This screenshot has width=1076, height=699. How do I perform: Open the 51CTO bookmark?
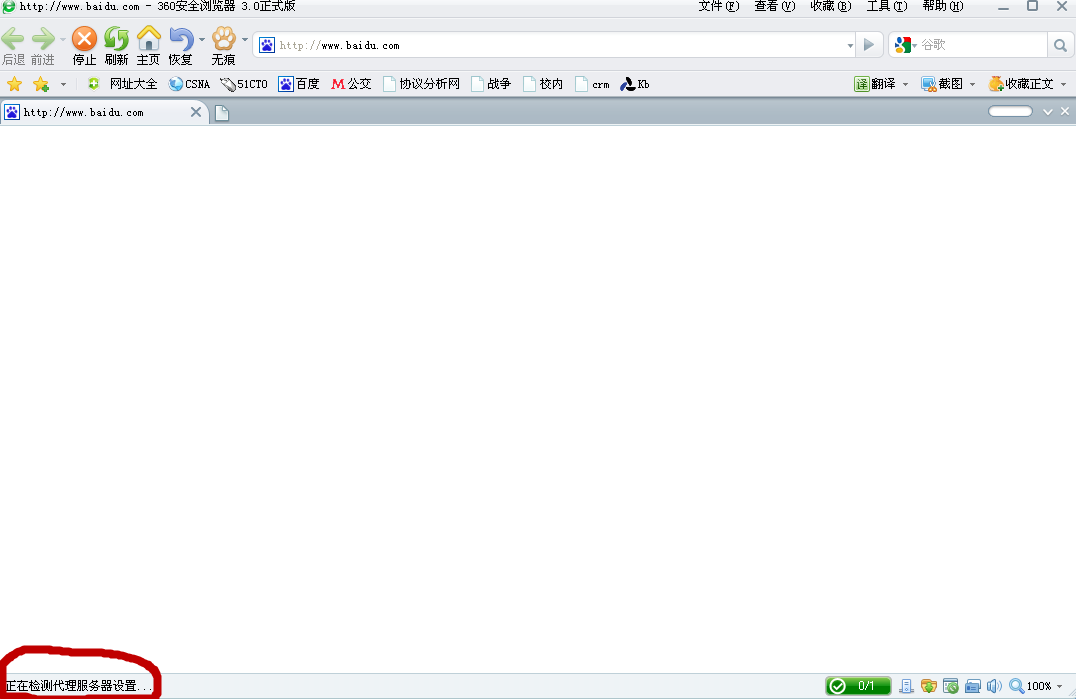point(244,84)
